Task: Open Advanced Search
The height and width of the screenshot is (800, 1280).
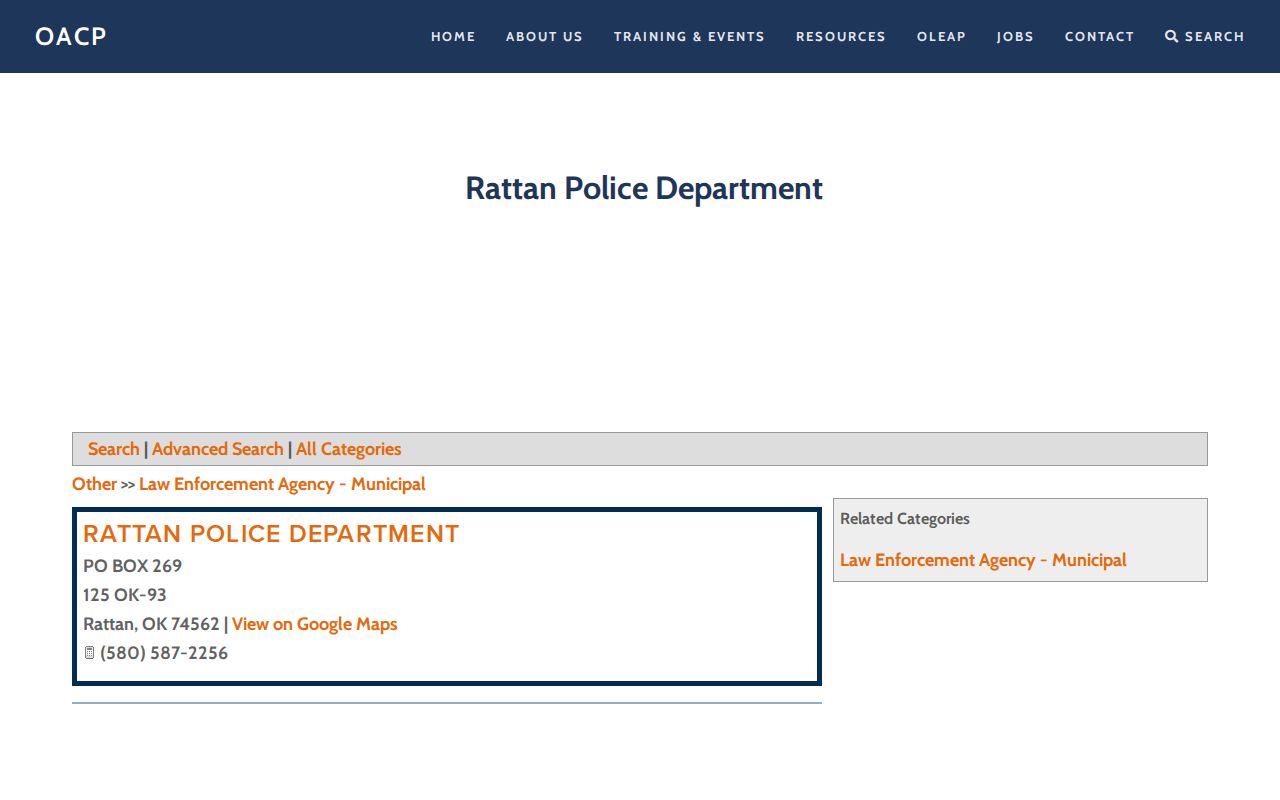Action: click(x=217, y=449)
